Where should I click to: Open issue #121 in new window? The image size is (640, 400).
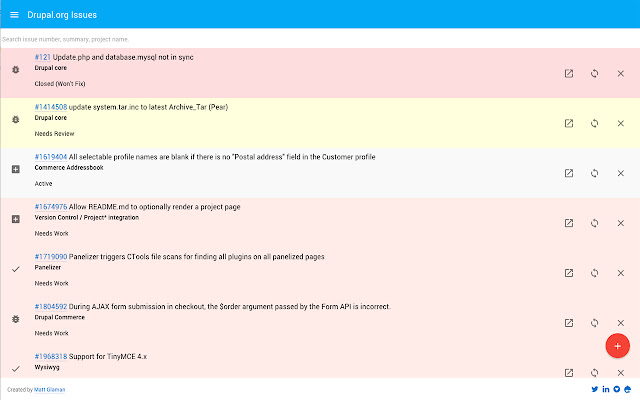click(x=569, y=73)
